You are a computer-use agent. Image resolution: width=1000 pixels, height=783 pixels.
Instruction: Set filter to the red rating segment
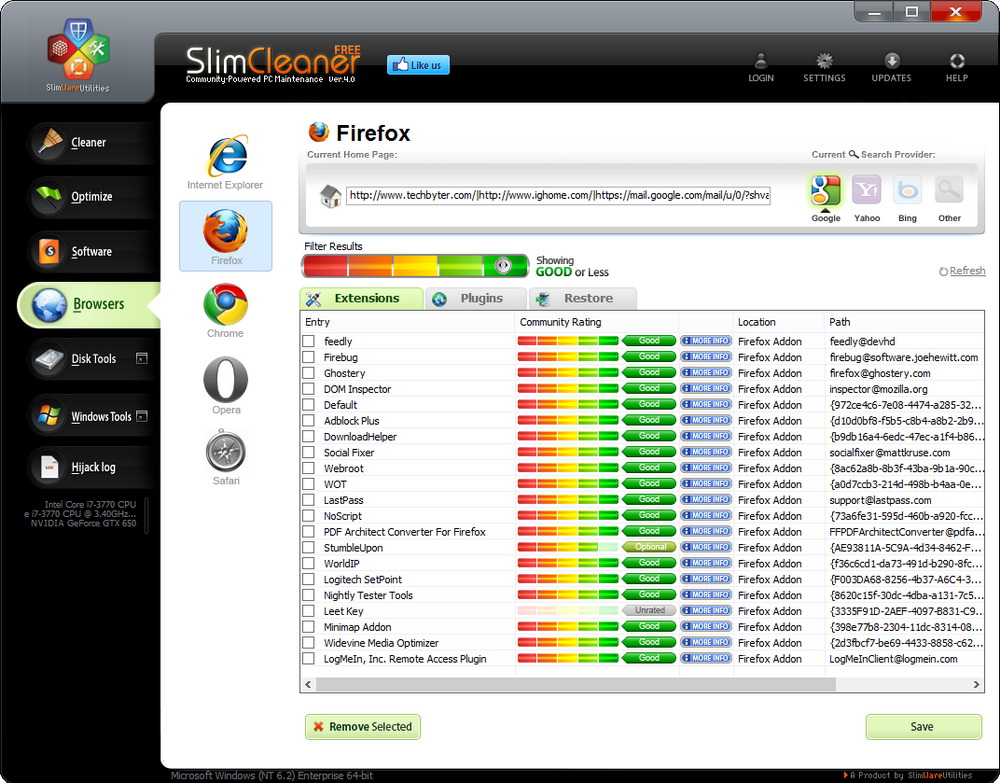[x=326, y=266]
